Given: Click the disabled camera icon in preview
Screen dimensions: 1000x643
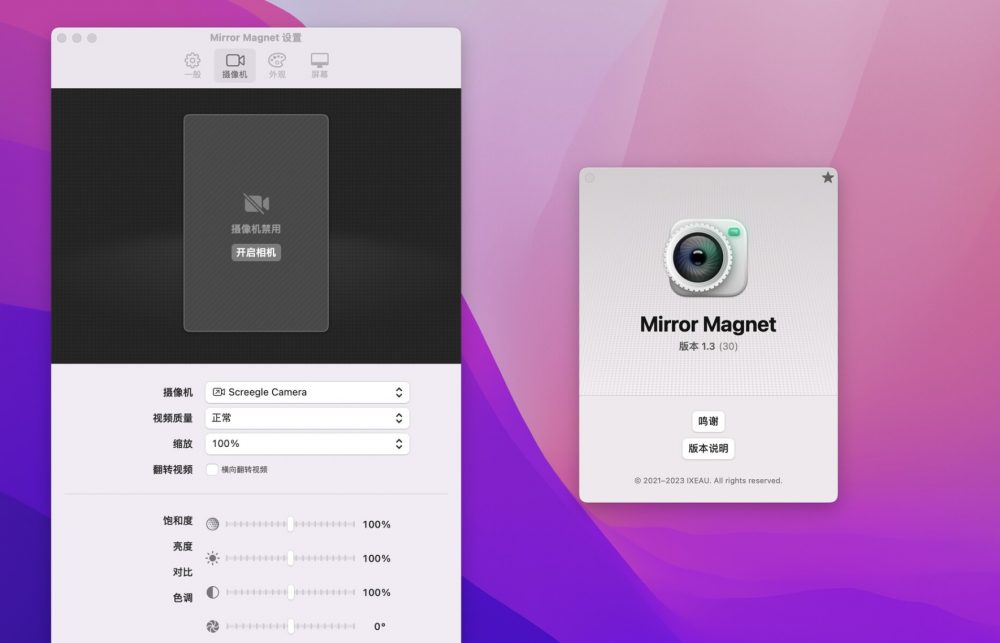Looking at the screenshot, I should 256,203.
